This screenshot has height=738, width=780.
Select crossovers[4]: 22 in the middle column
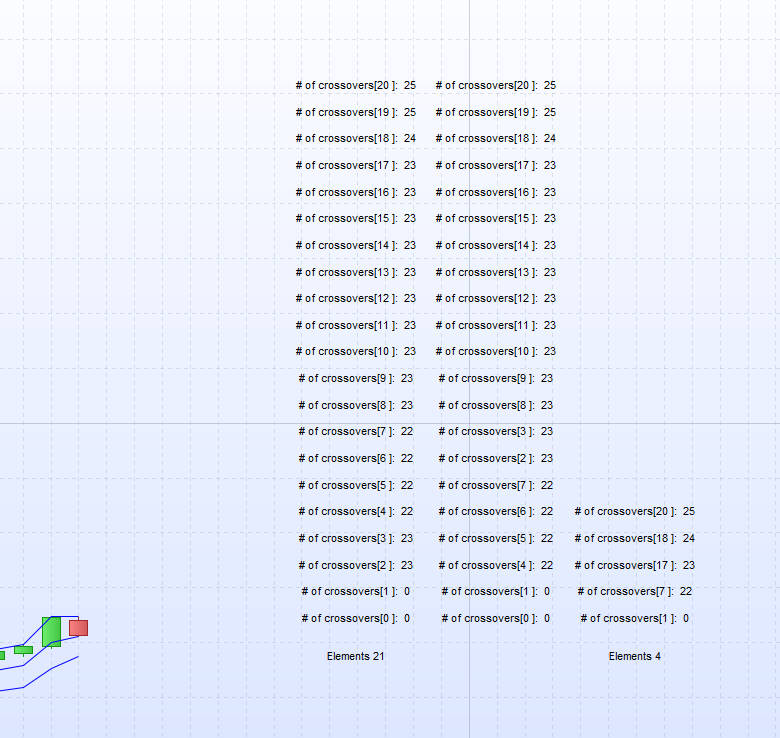[495, 565]
